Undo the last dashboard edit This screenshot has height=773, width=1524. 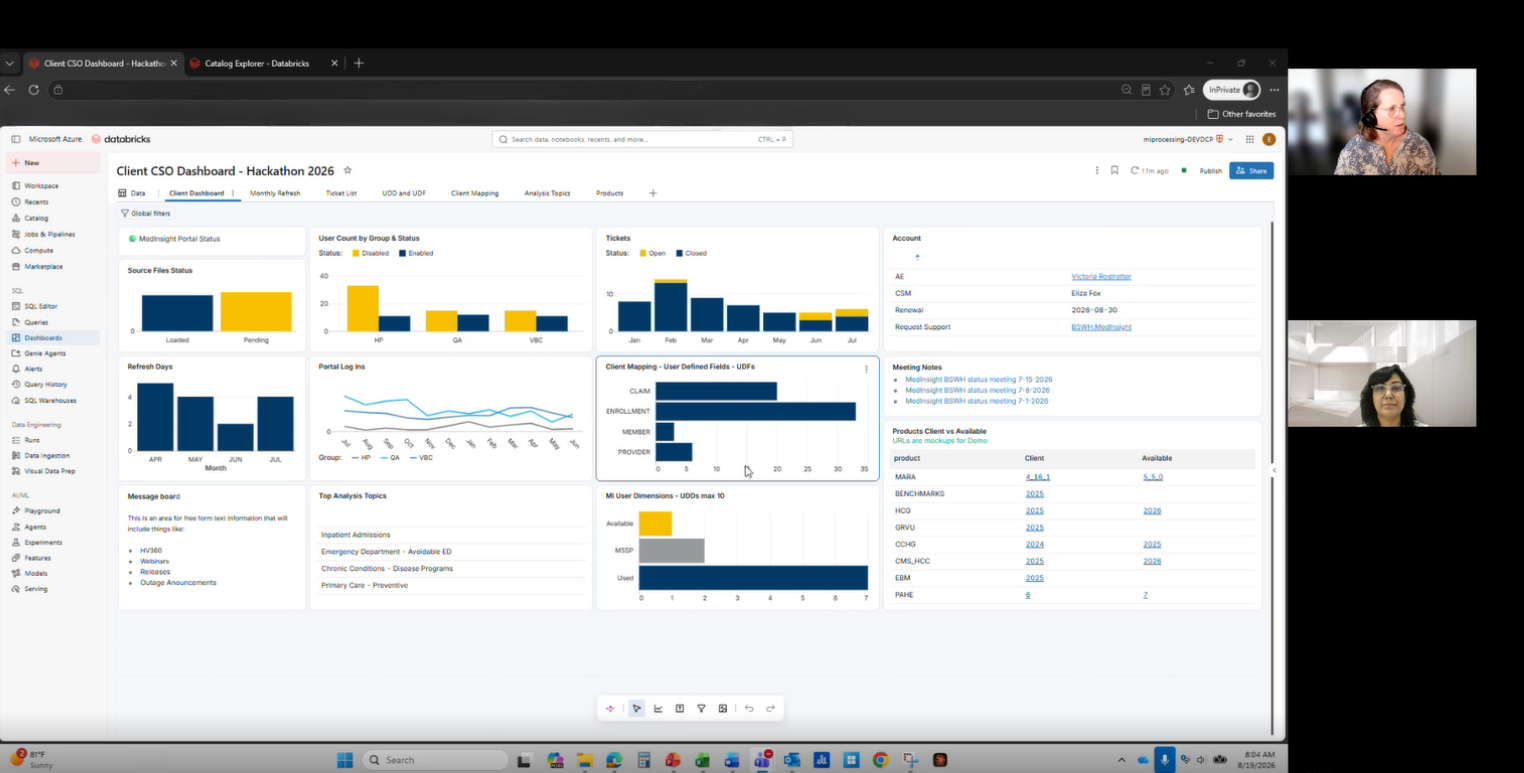749,709
